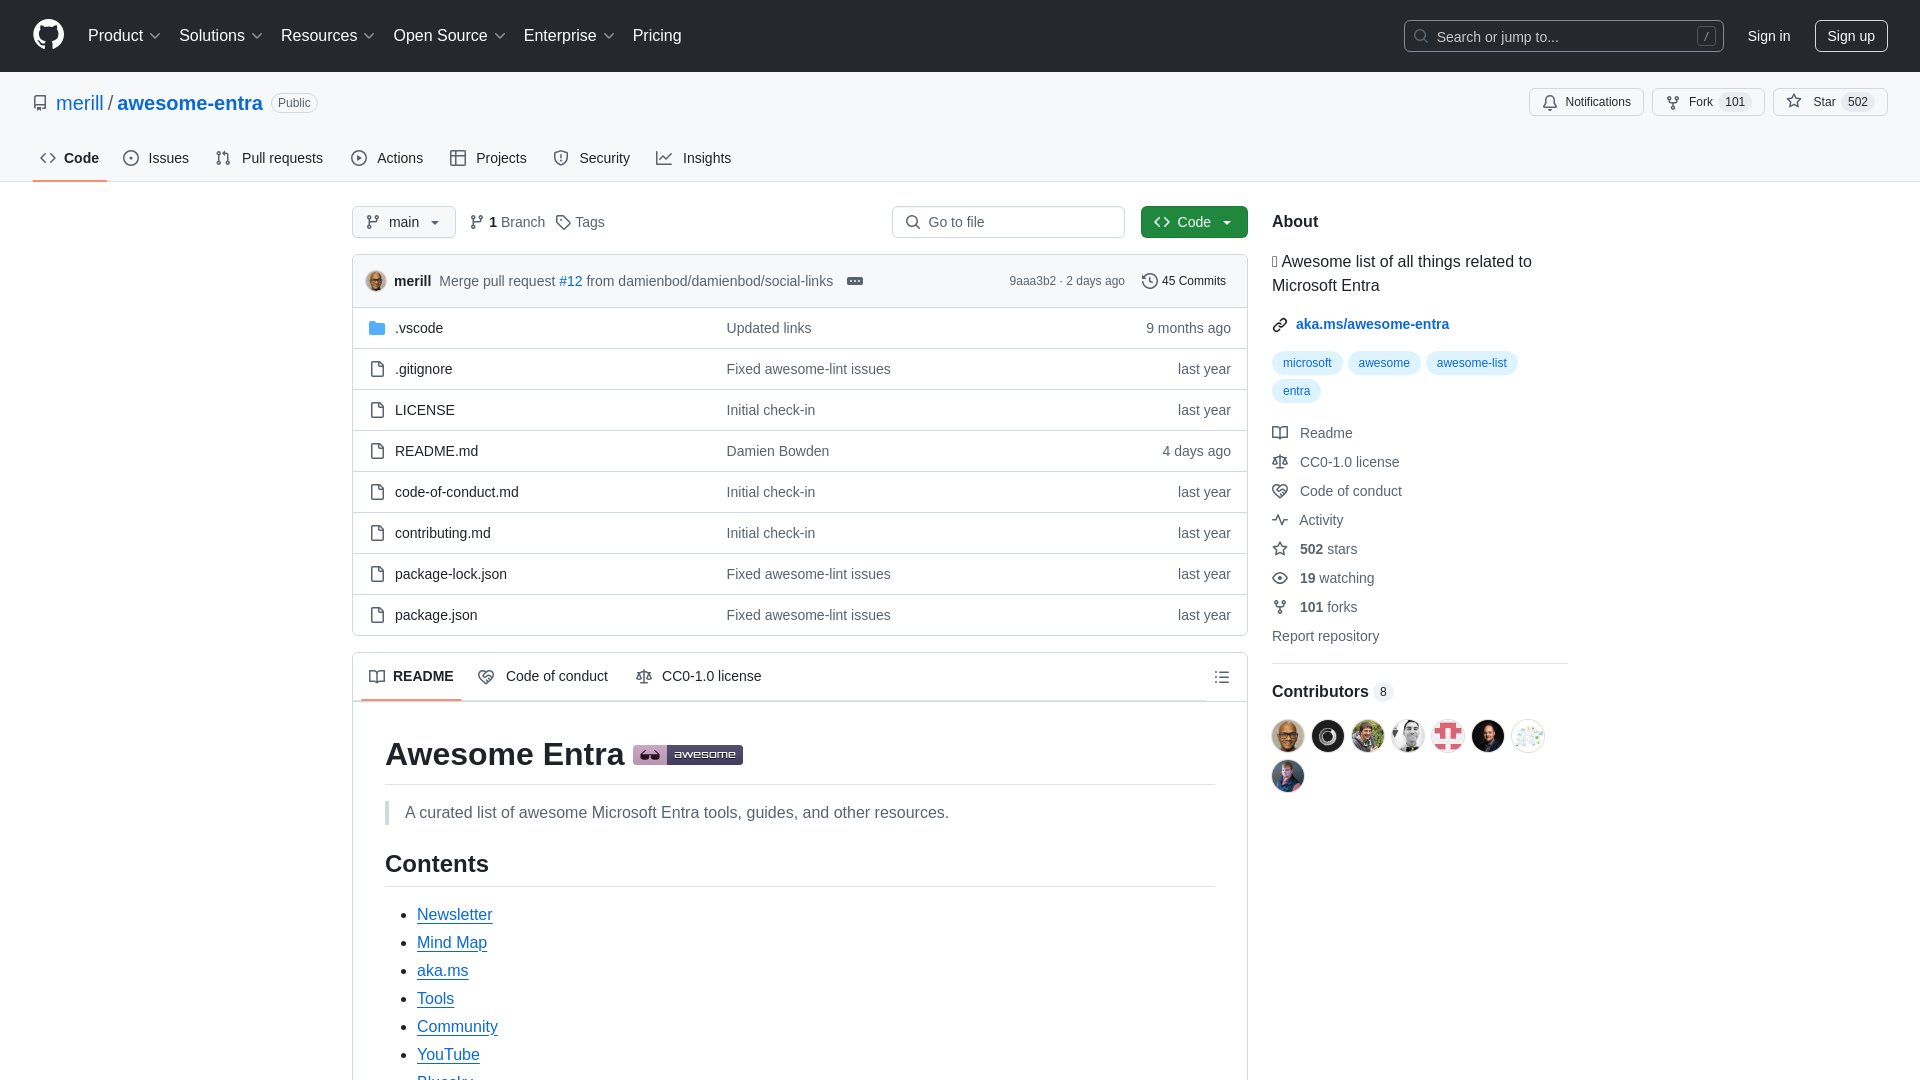The height and width of the screenshot is (1080, 1920).
Task: Switch to the Actions tab
Action: 387,158
